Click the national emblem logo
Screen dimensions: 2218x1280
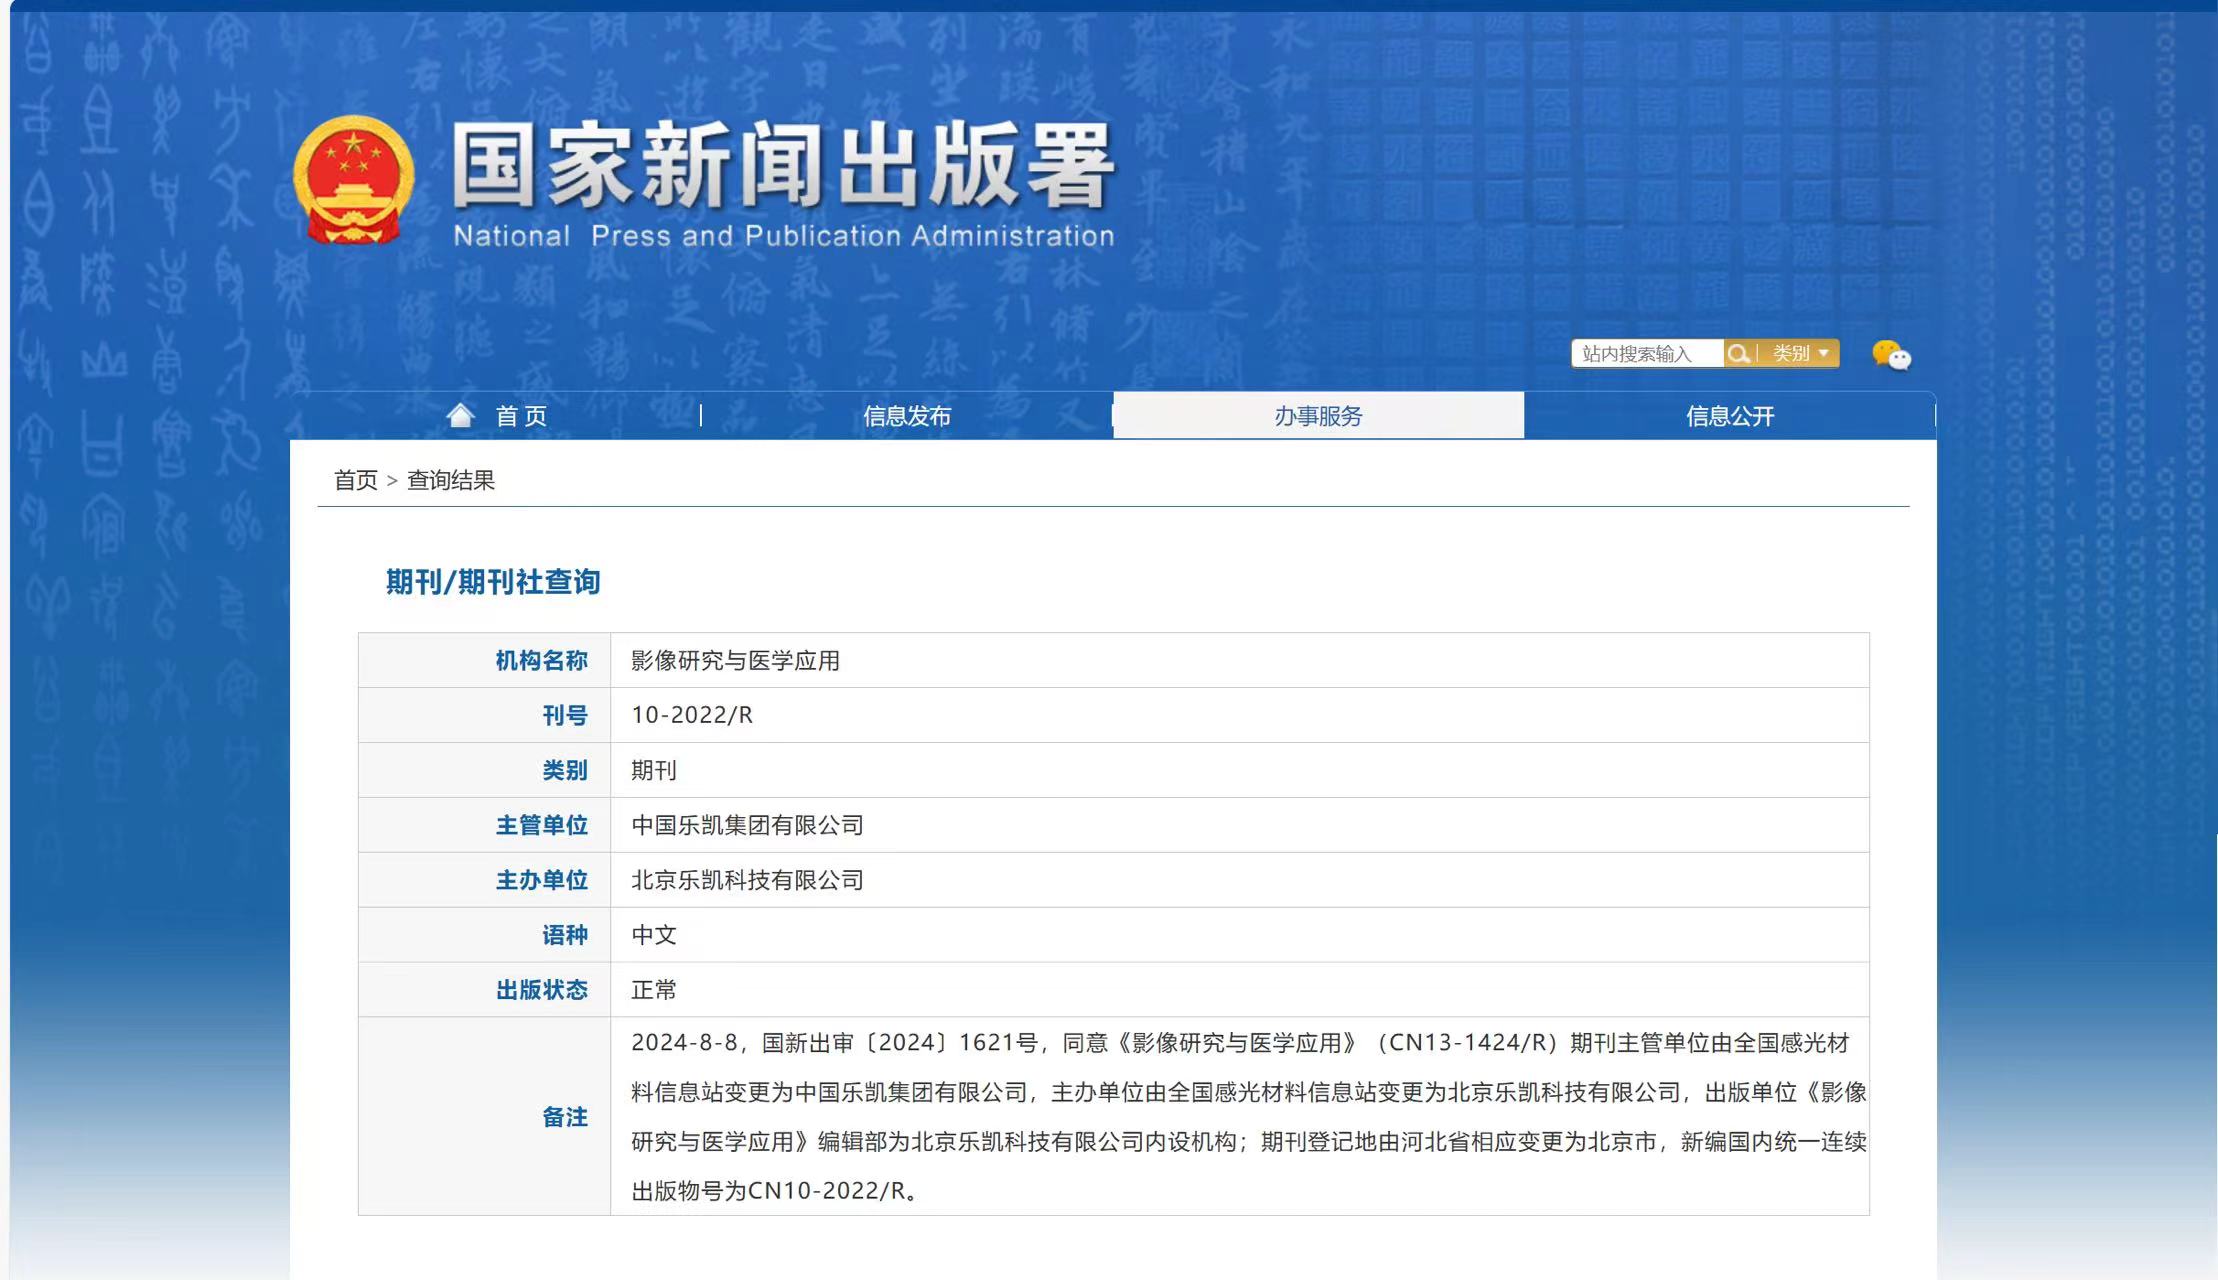tap(353, 180)
